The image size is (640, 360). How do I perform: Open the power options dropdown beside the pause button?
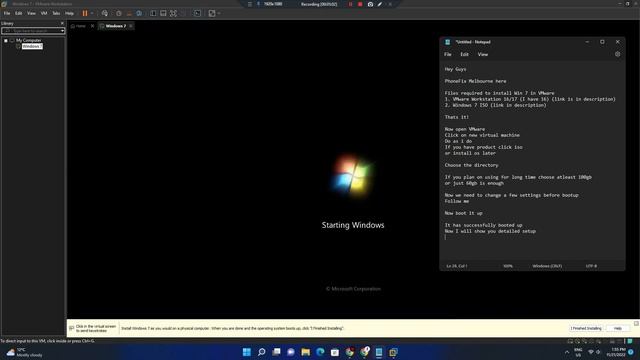tap(92, 13)
